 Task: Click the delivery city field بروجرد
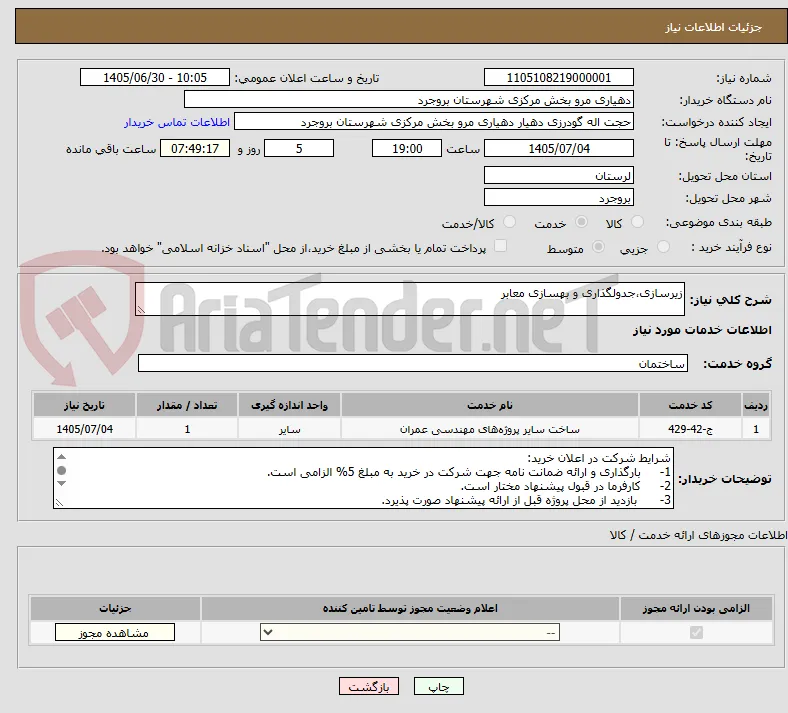click(x=558, y=197)
